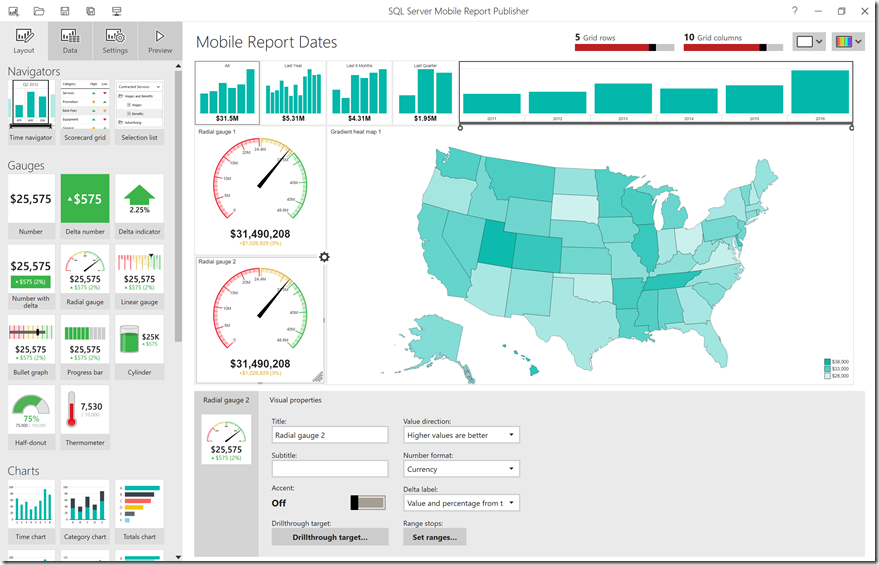The image size is (879, 565).
Task: Toggle the Accent switch
Action: 367,503
